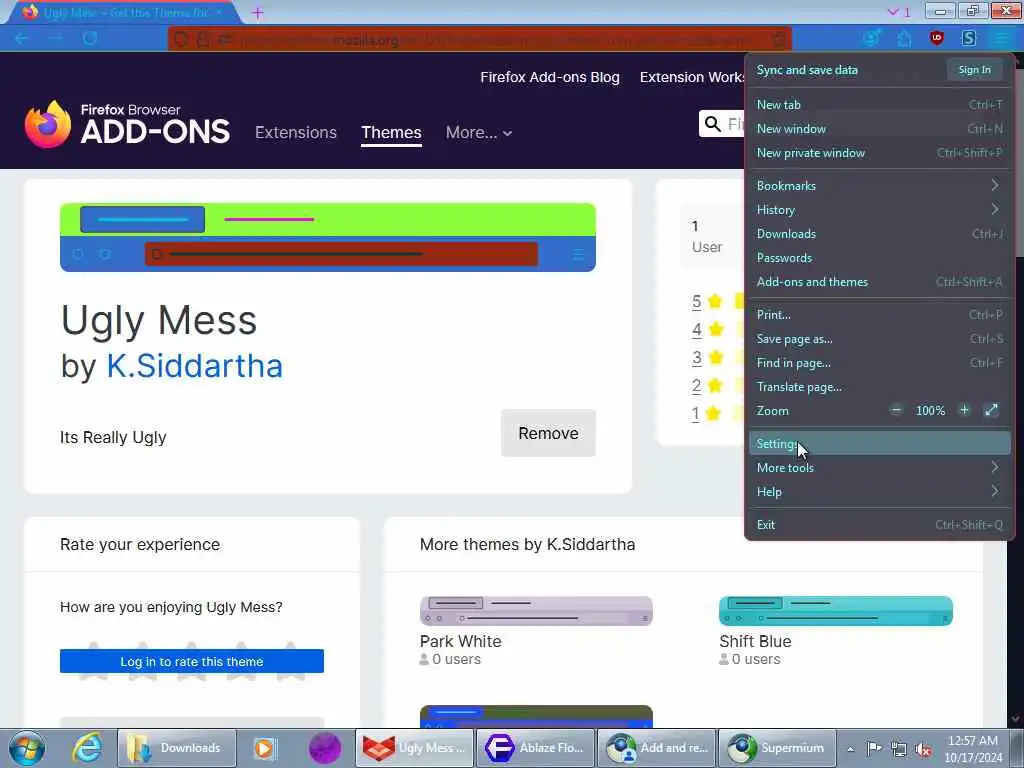Viewport: 1024px width, 768px height.
Task: Open Downloads from the menu
Action: [879, 234]
